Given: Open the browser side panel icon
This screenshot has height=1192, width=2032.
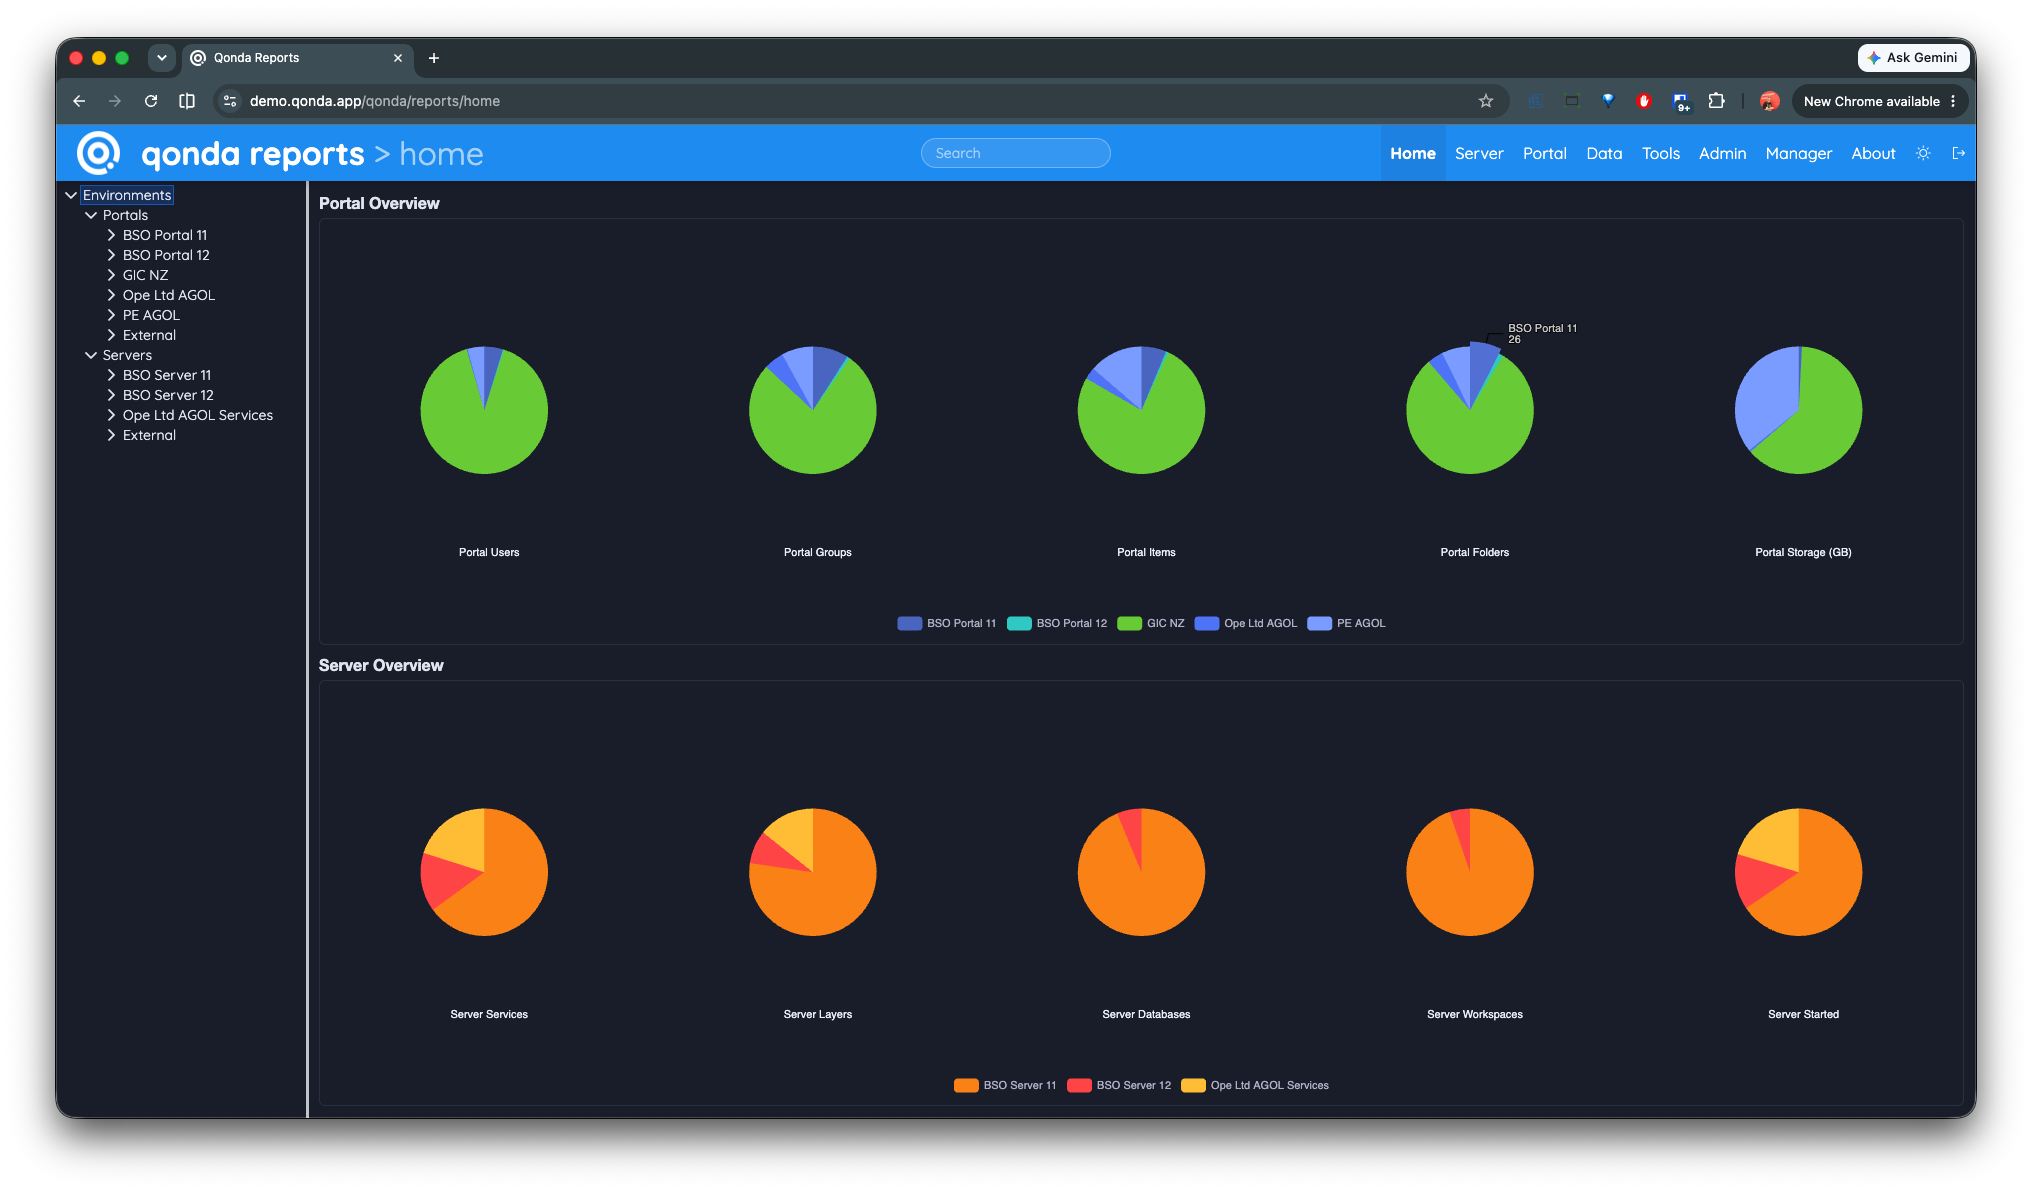Looking at the screenshot, I should point(187,101).
